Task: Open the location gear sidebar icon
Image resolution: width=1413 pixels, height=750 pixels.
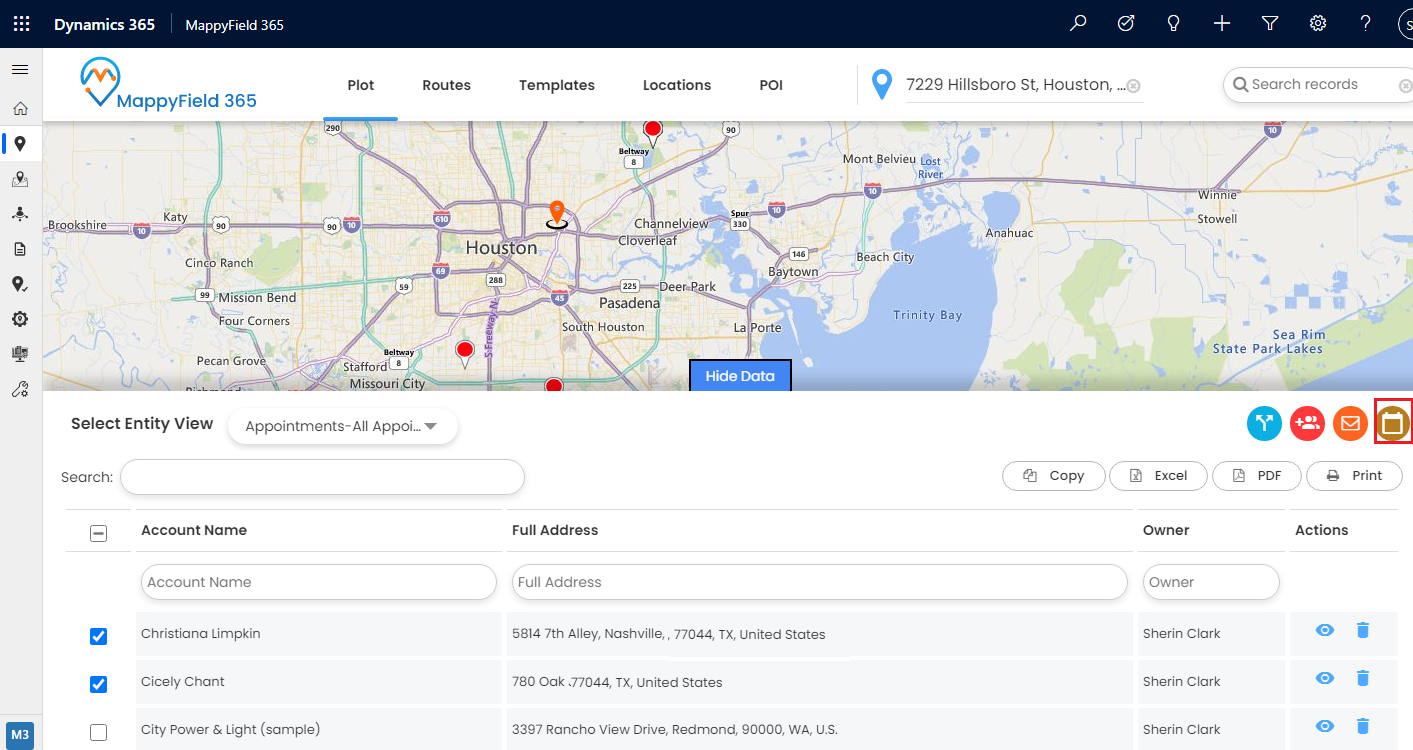Action: (20, 319)
